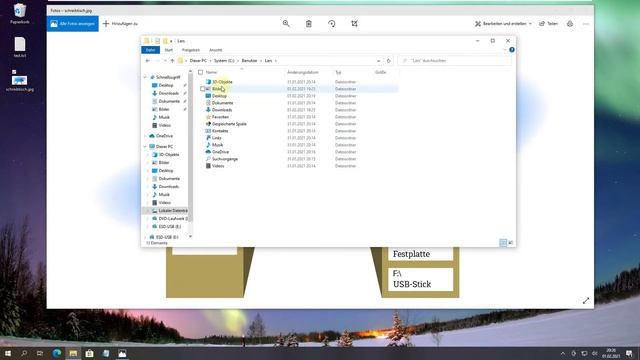Viewport: 640px width, 360px height.
Task: Open the Datei ribbon tab
Action: pos(150,50)
